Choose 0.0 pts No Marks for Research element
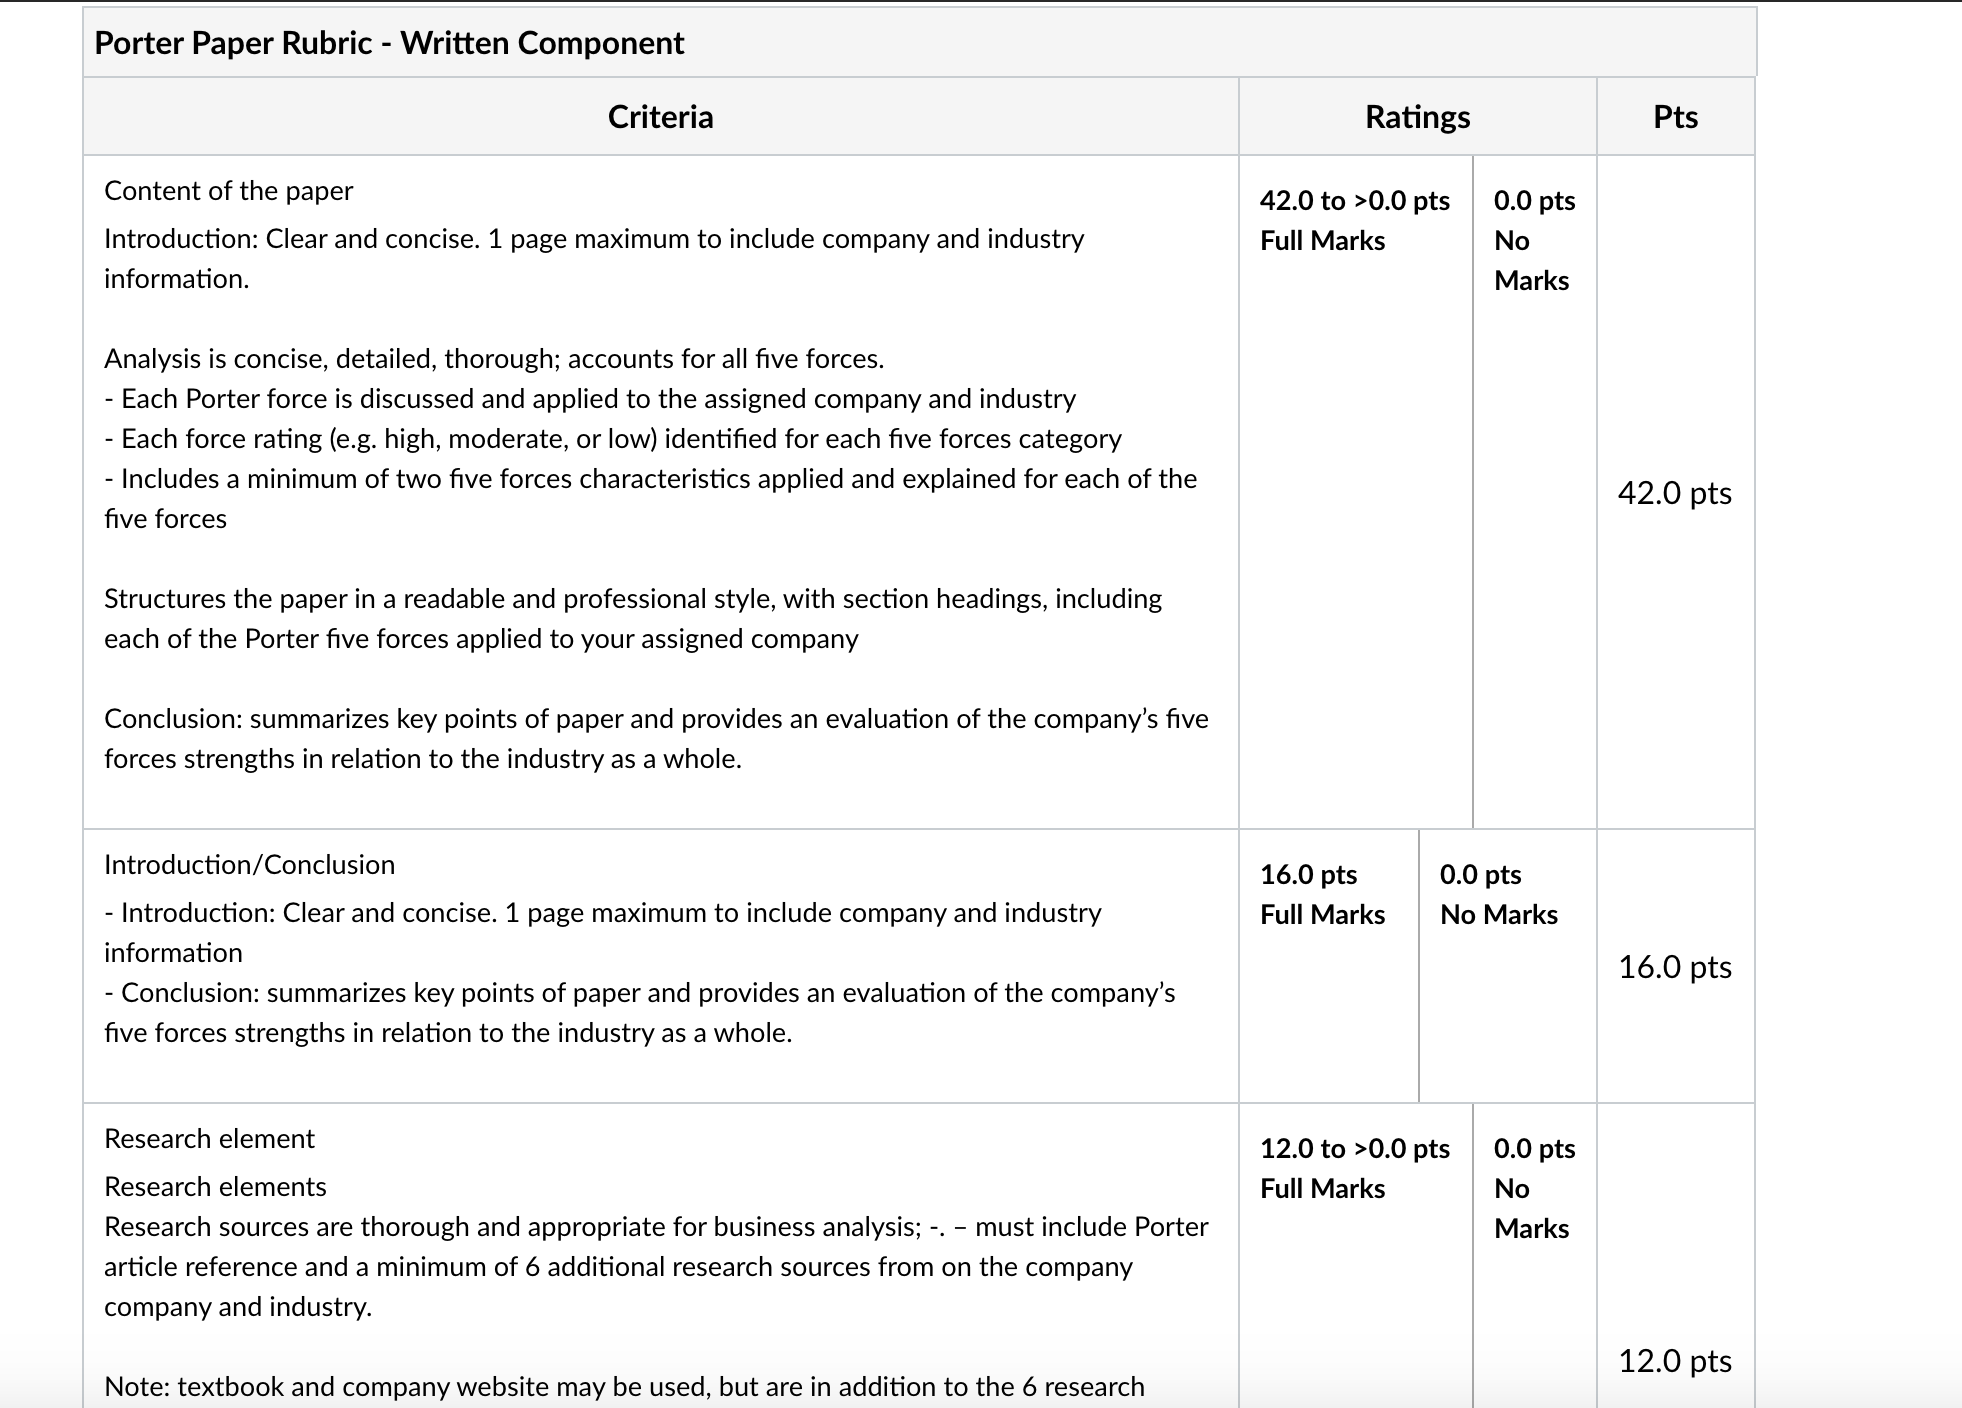Viewport: 1962px width, 1408px height. [1534, 1188]
